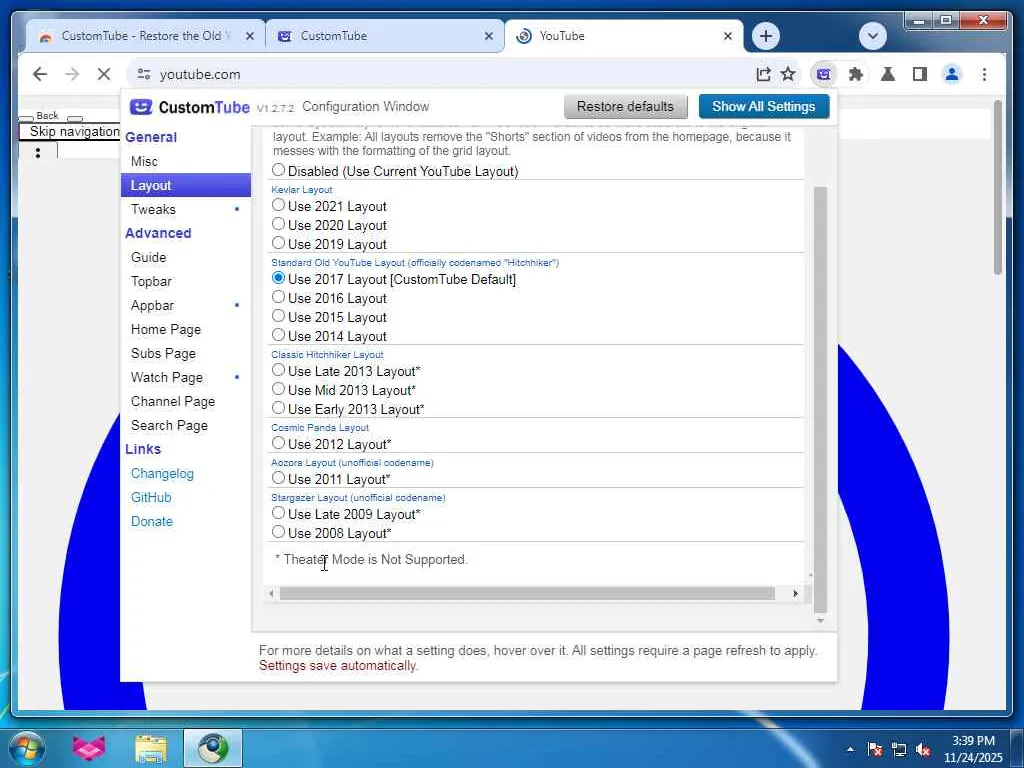1024x768 pixels.
Task: Open Chrome Labs flask icon
Action: 888,74
